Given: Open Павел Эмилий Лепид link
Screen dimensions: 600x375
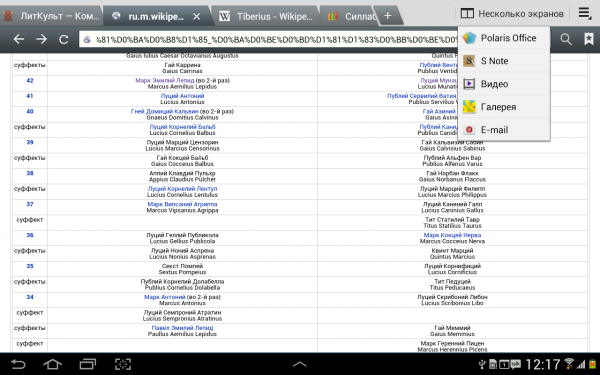Looking at the screenshot, I should (183, 328).
